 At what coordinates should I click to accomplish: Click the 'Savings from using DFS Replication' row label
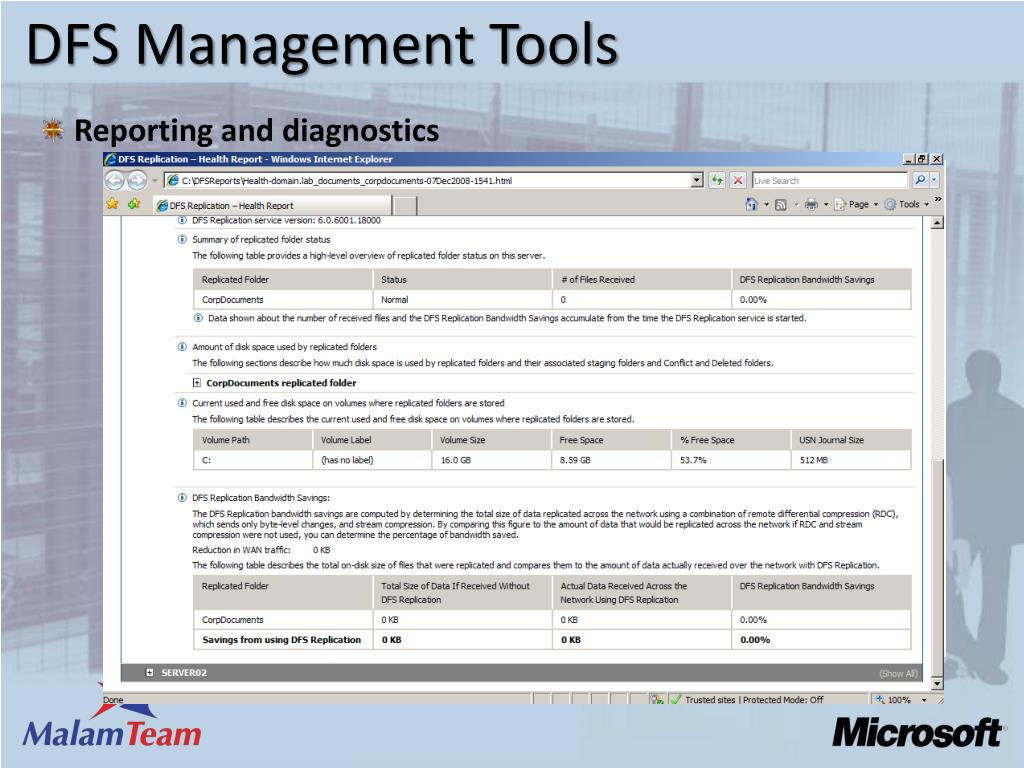pyautogui.click(x=281, y=640)
